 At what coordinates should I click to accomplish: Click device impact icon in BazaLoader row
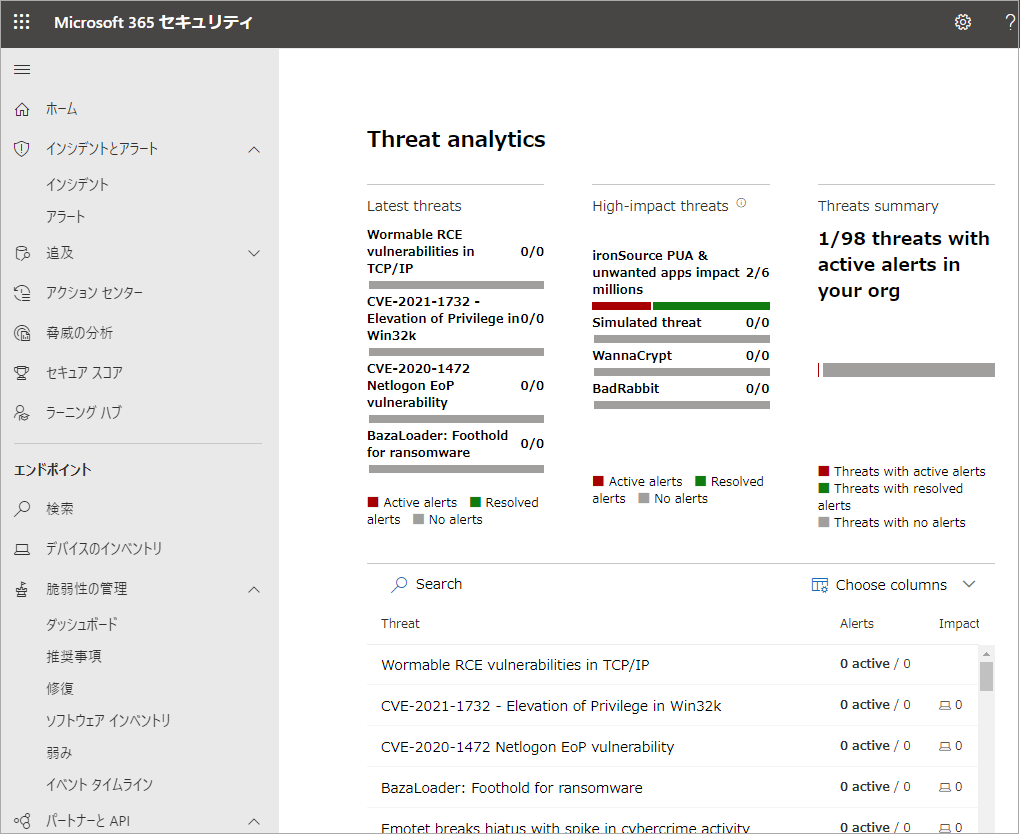[945, 787]
